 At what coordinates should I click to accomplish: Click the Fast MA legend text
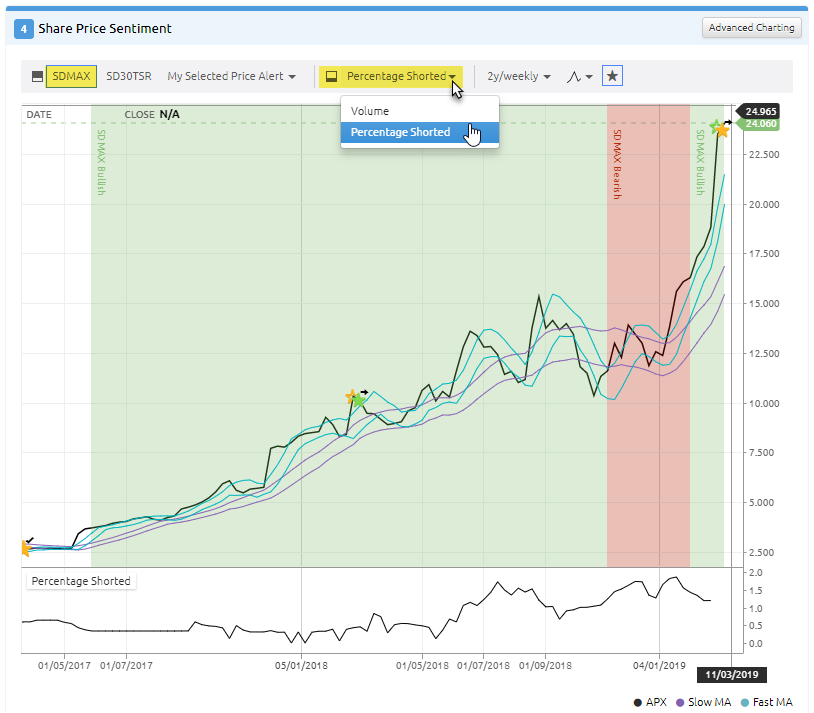click(x=773, y=703)
